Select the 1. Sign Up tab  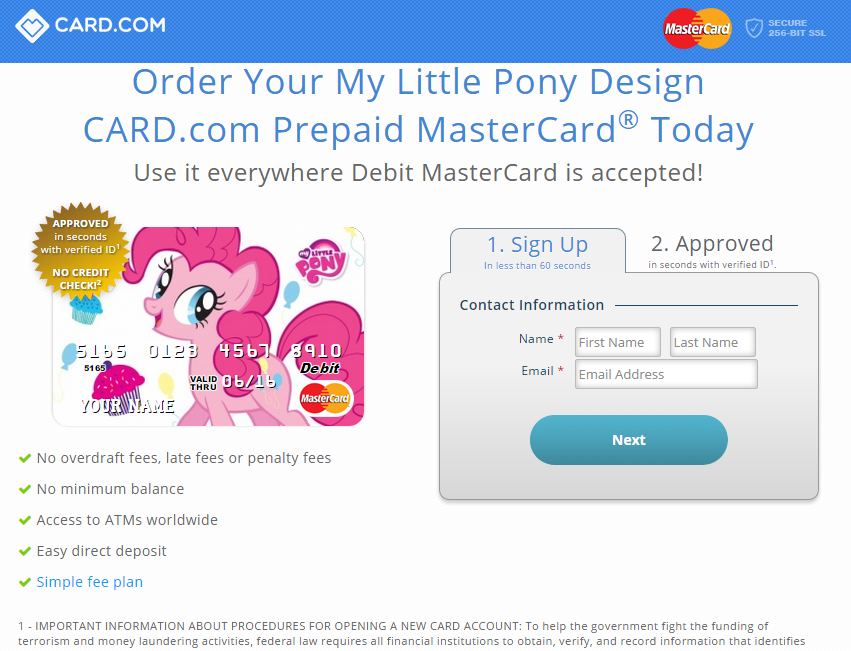click(x=538, y=251)
